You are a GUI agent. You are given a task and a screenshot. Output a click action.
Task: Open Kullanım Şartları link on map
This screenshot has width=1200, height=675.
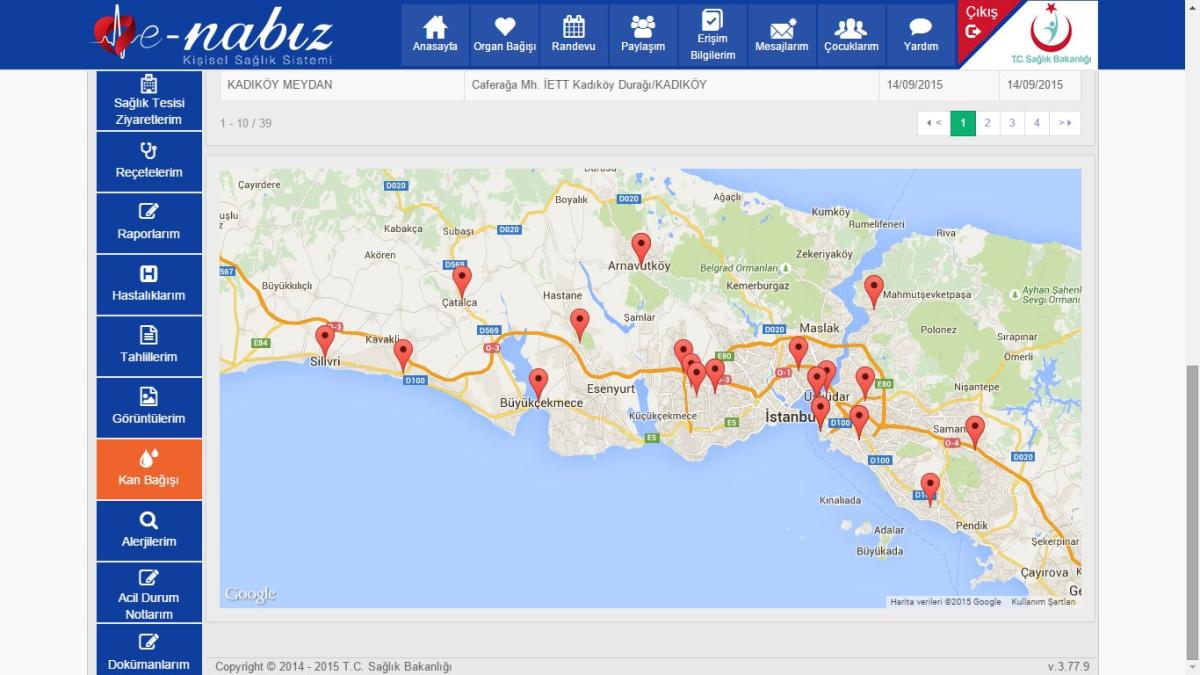[1043, 602]
